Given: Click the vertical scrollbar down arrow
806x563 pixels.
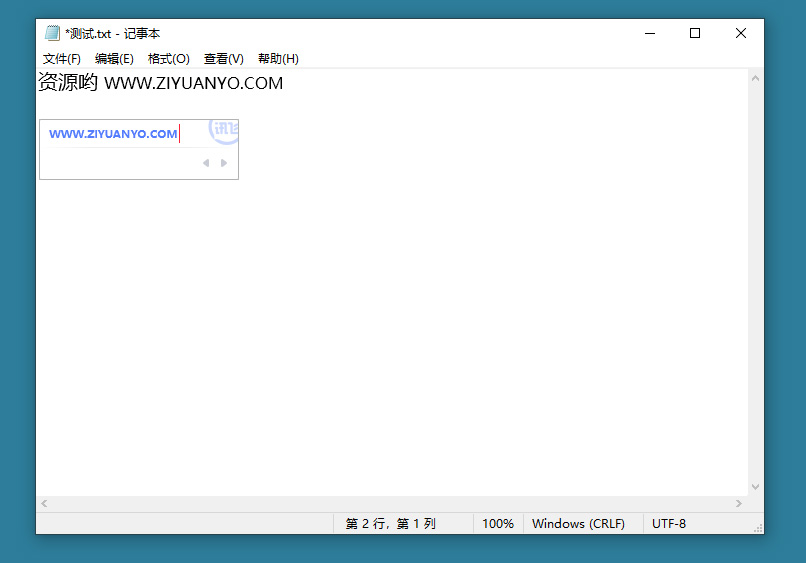Looking at the screenshot, I should tap(755, 486).
